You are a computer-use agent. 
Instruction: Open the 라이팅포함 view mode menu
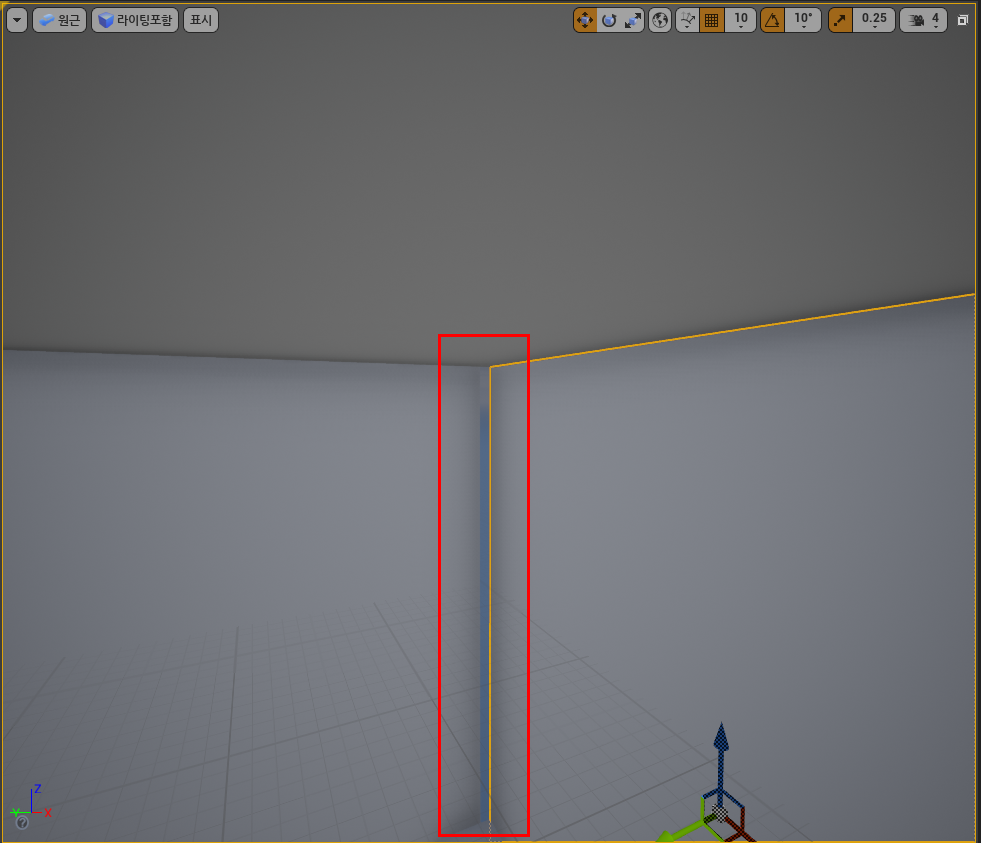[135, 20]
